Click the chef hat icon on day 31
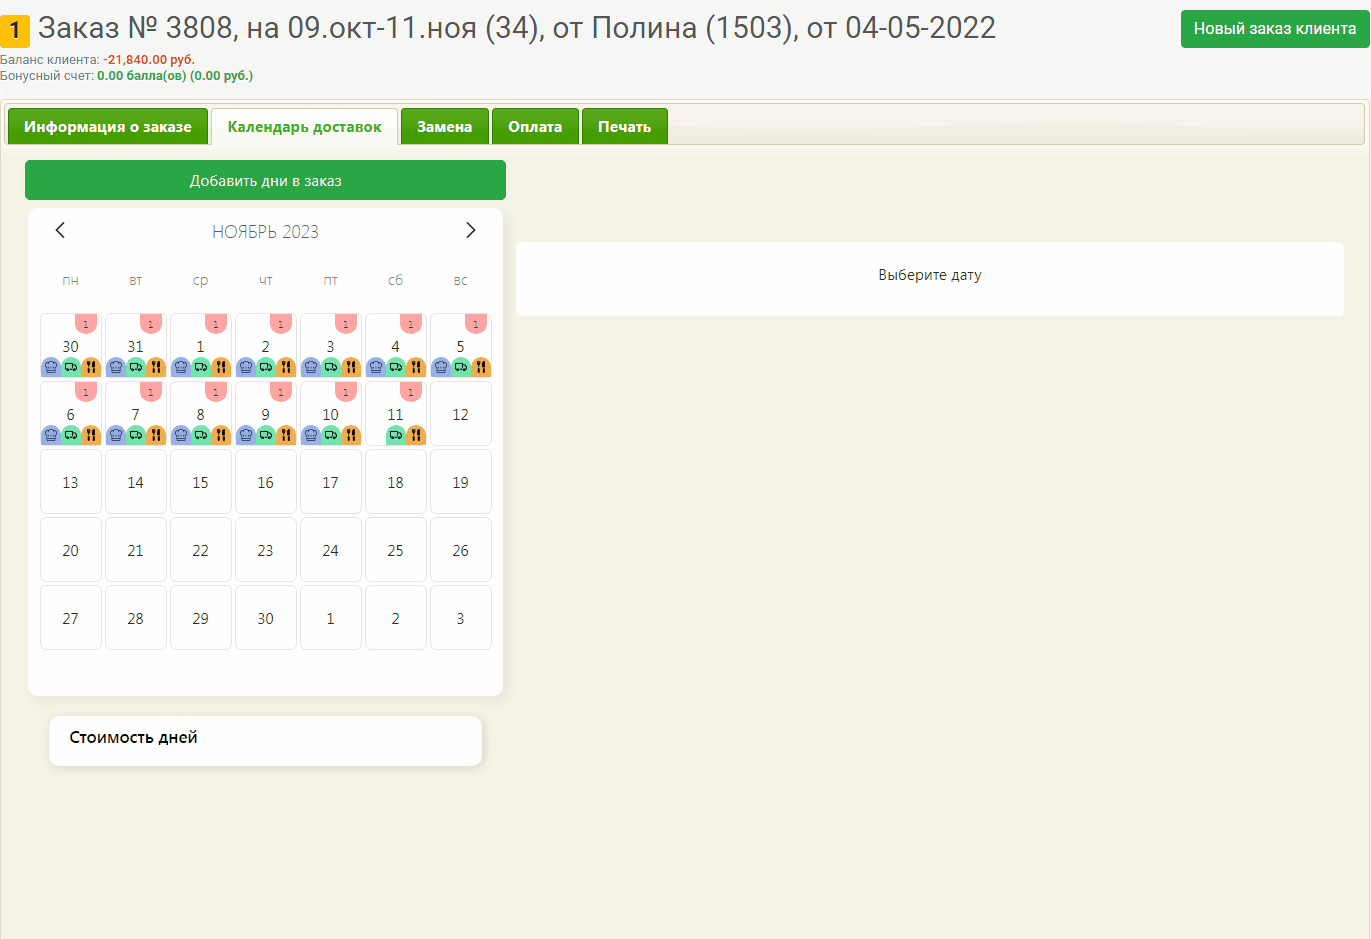This screenshot has width=1371, height=939. point(116,367)
